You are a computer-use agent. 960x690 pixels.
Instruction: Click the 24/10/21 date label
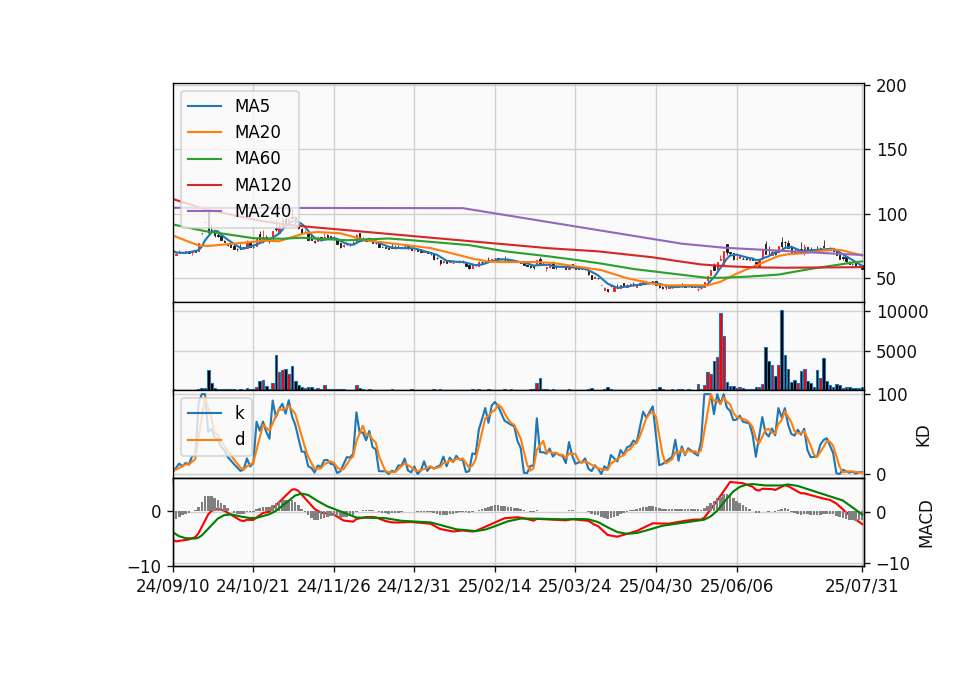click(x=253, y=586)
